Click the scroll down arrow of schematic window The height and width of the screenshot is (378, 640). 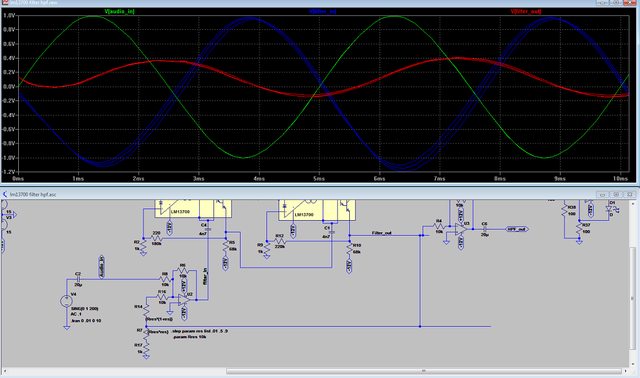click(633, 364)
